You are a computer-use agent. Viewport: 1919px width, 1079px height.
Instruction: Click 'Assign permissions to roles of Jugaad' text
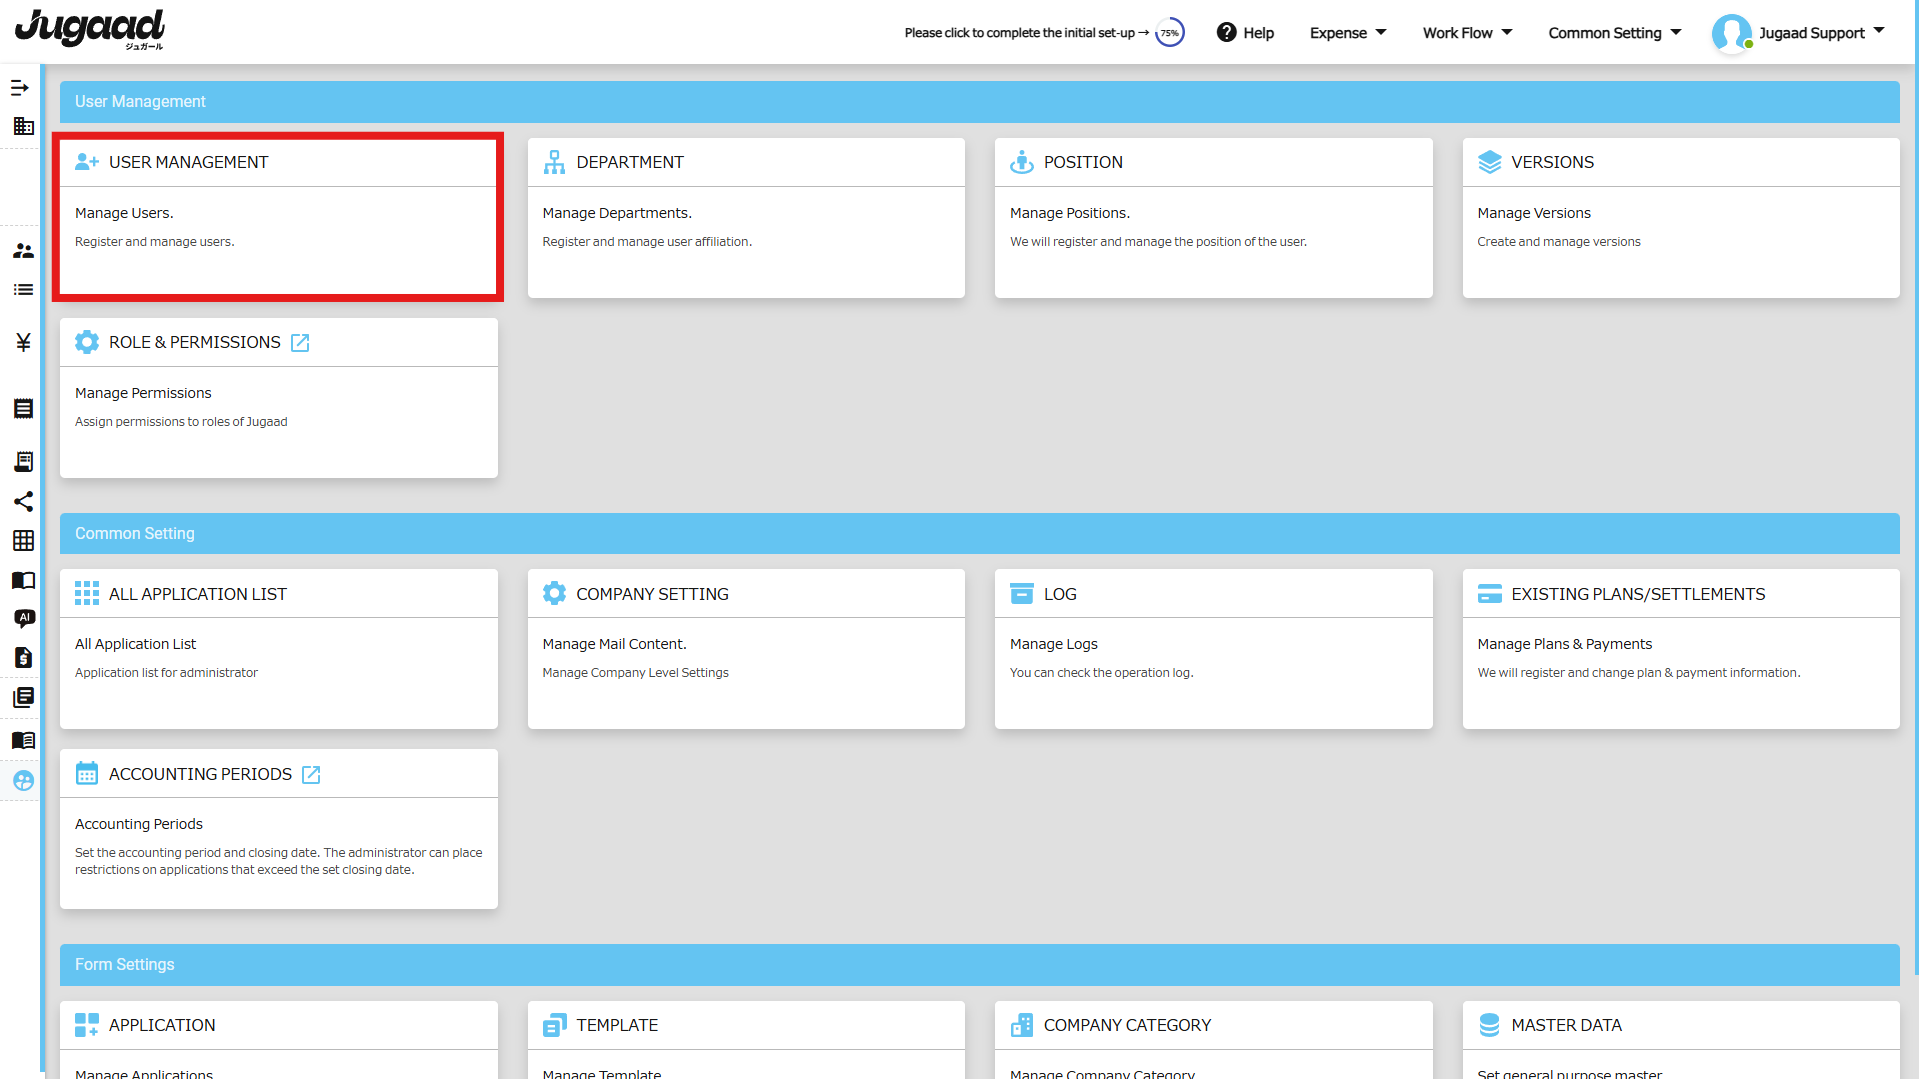tap(181, 422)
